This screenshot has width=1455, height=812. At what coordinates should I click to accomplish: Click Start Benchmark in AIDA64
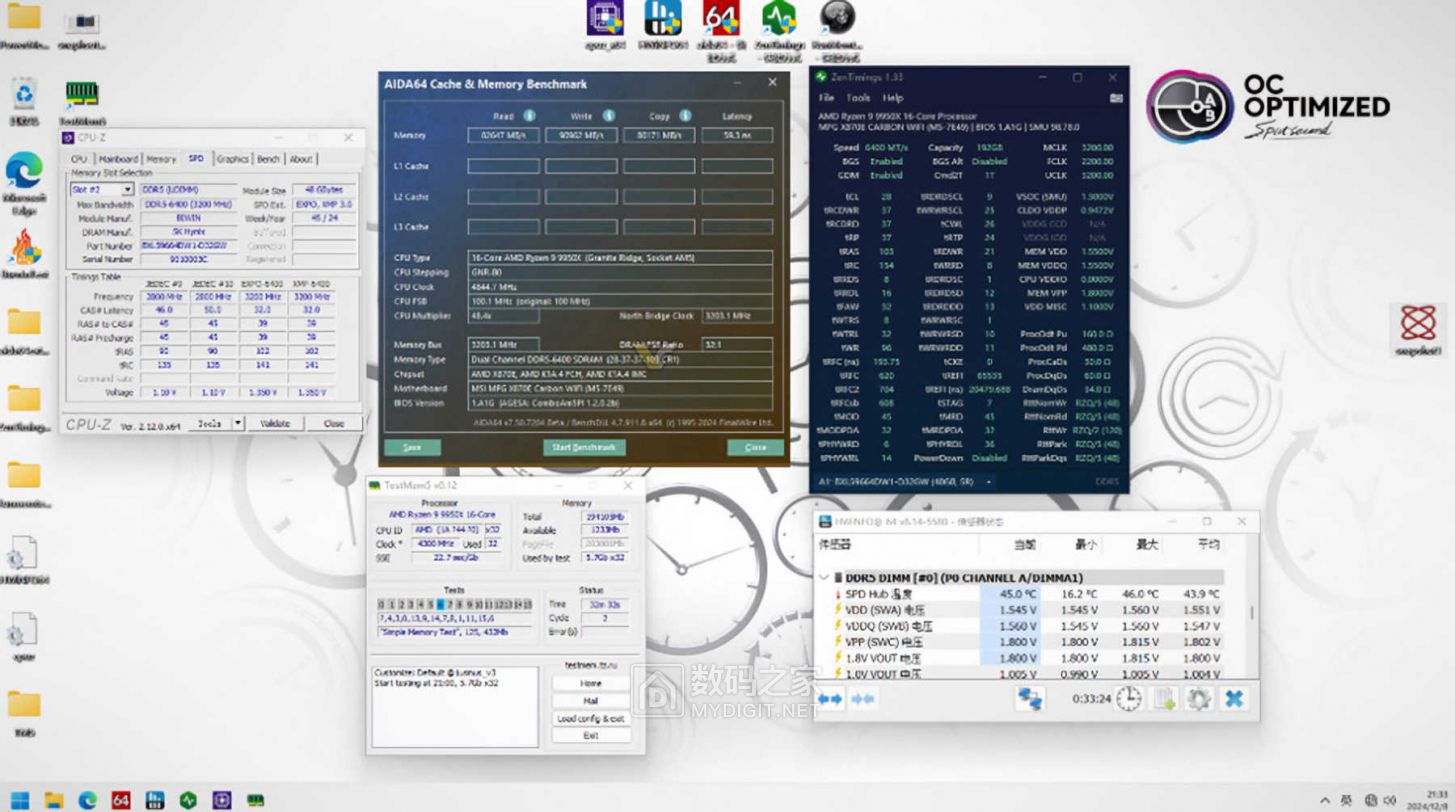[585, 447]
